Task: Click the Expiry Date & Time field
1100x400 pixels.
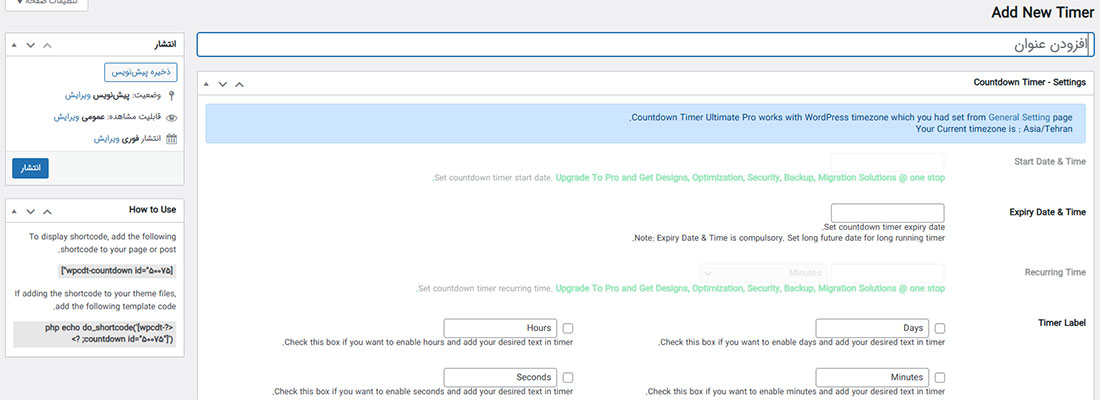Action: [x=887, y=212]
